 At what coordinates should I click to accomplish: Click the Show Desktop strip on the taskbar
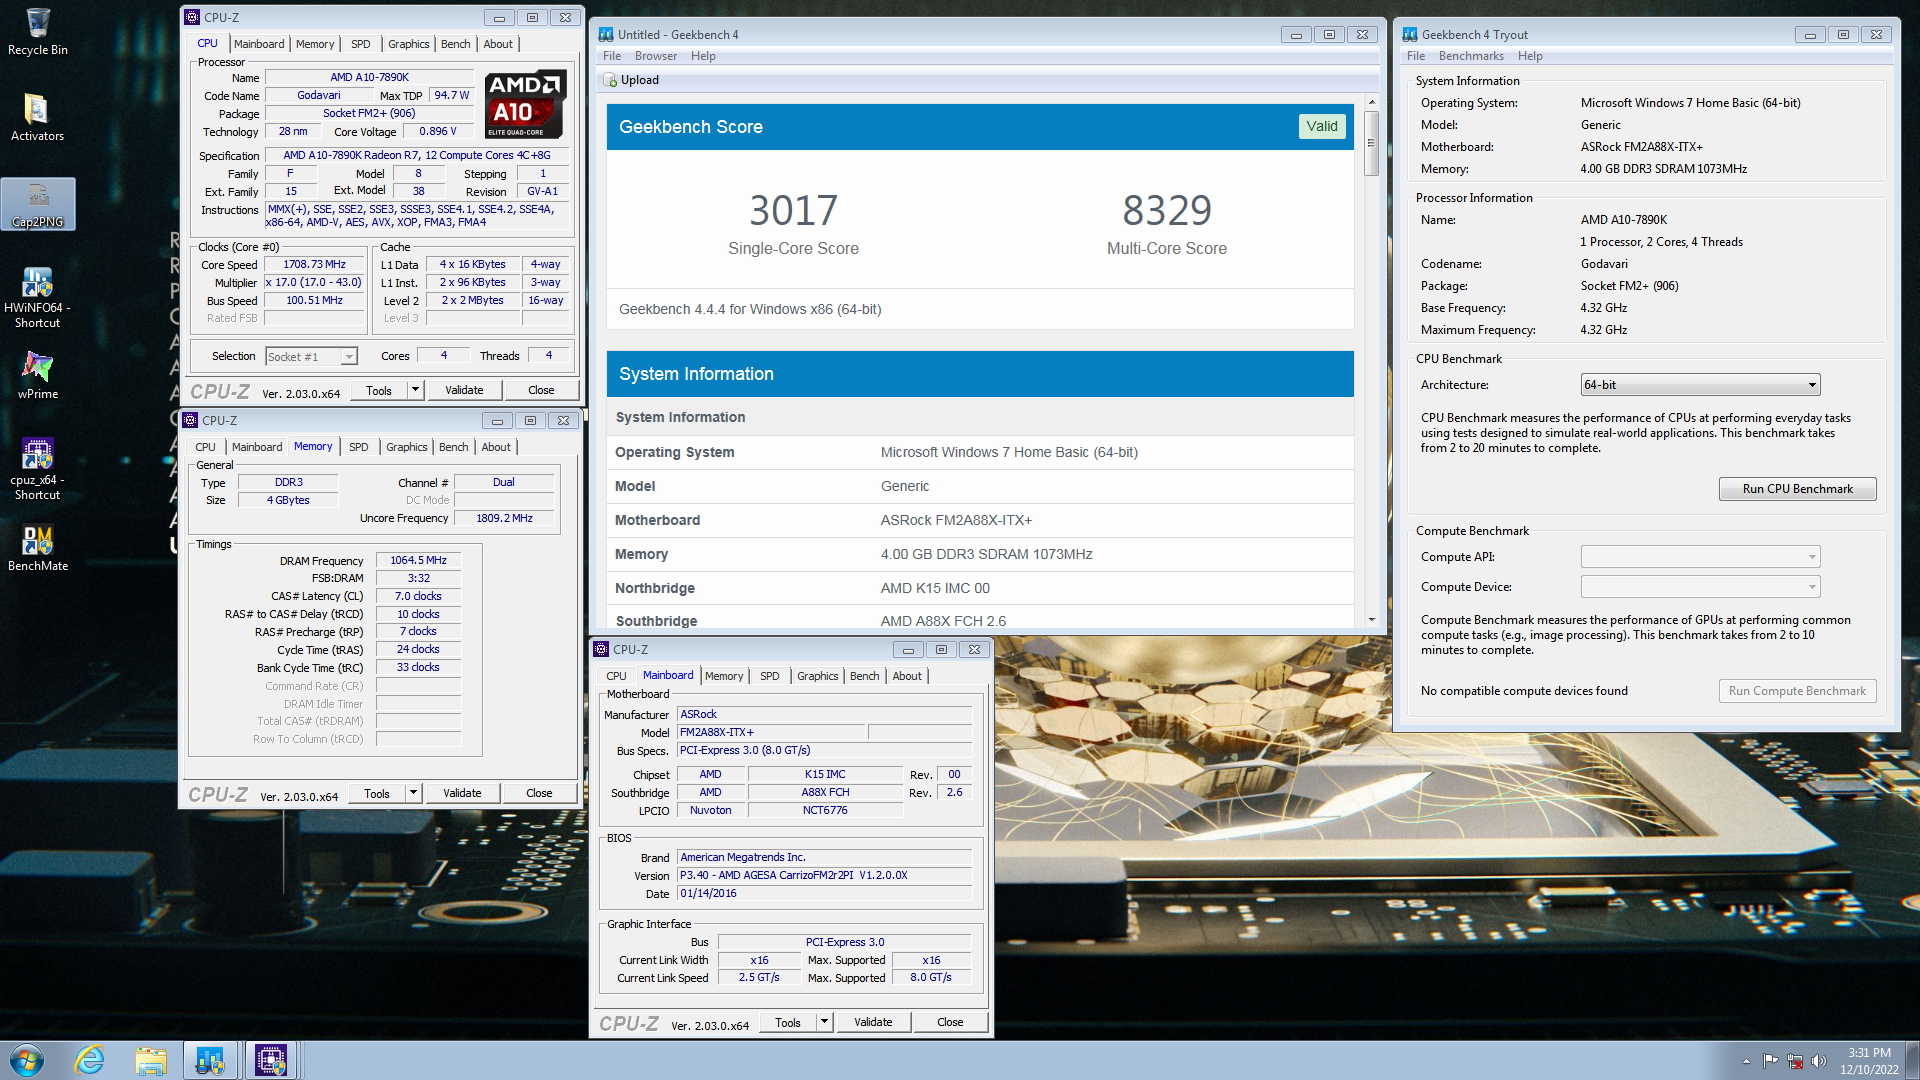[1913, 1060]
